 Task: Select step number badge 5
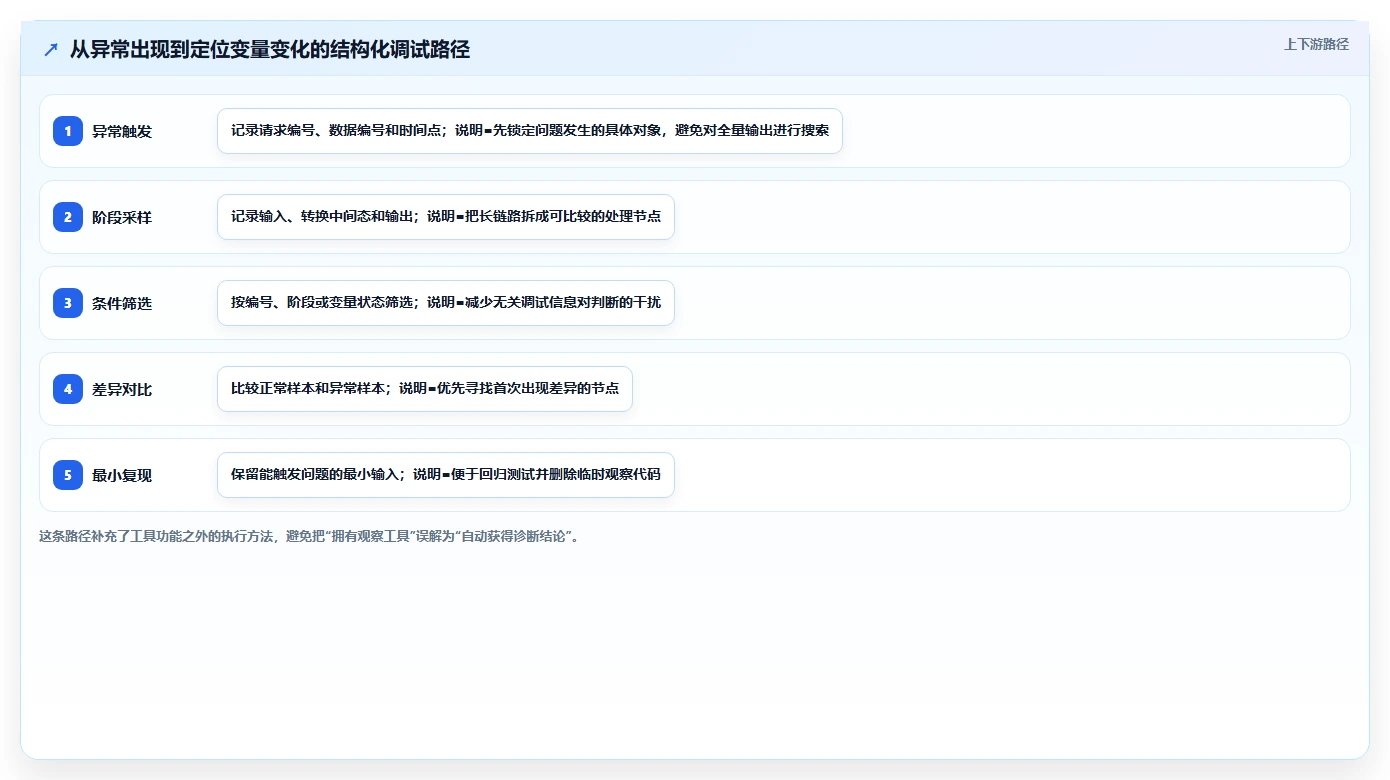pyautogui.click(x=68, y=475)
